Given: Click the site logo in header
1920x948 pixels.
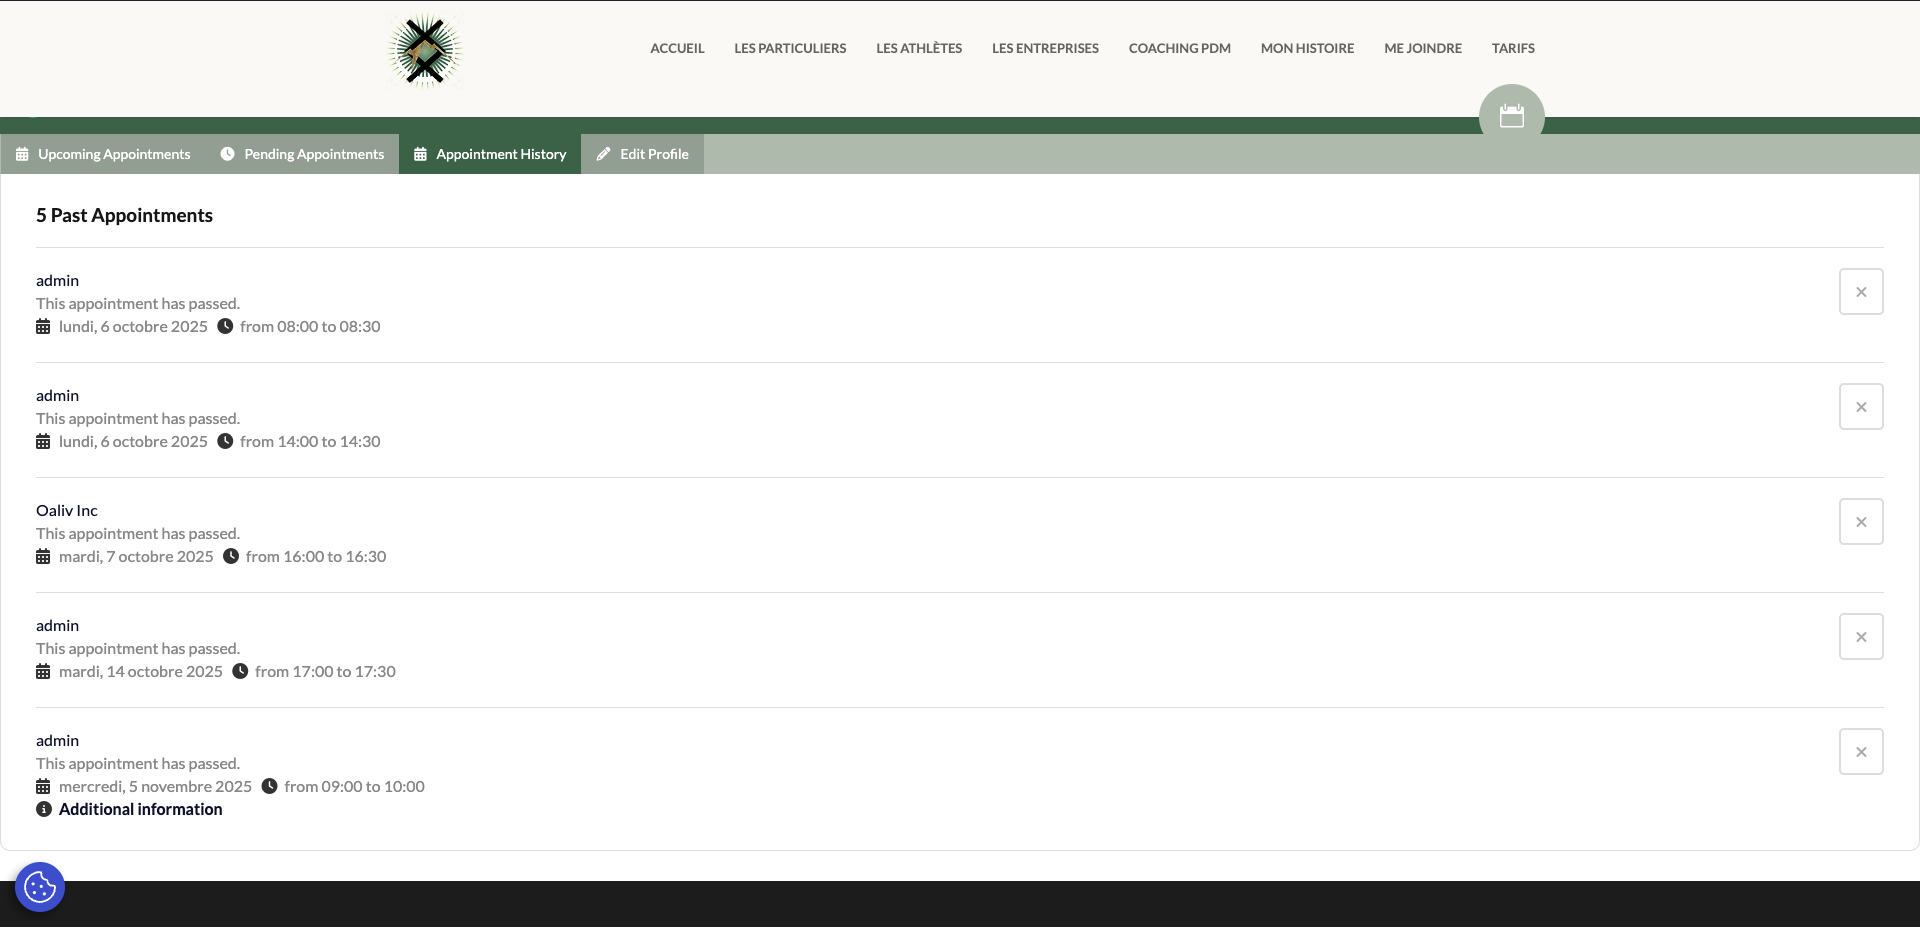Looking at the screenshot, I should [425, 50].
